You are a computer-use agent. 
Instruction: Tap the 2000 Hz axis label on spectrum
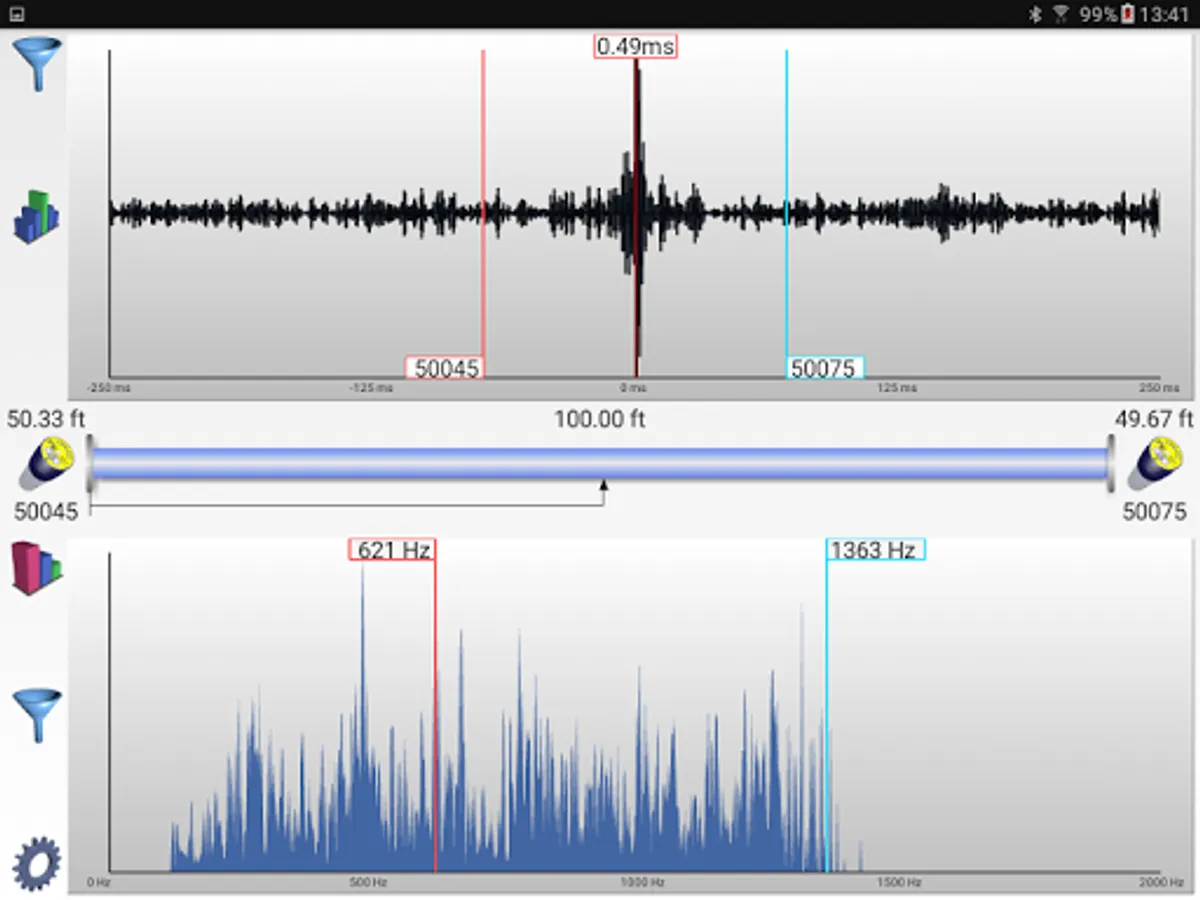(1161, 883)
